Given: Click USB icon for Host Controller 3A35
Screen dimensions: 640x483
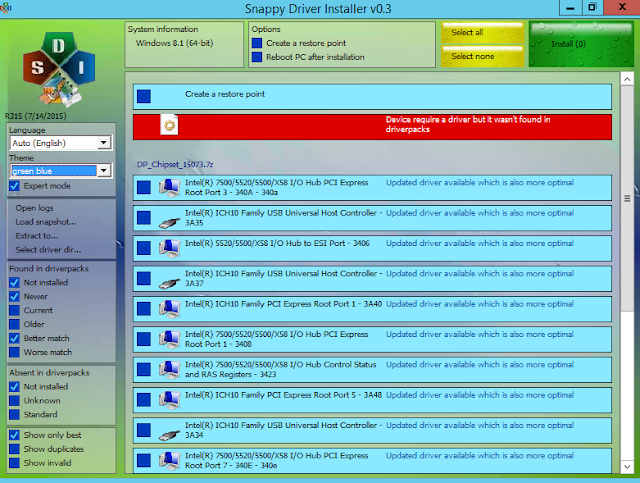Looking at the screenshot, I should coord(169,223).
